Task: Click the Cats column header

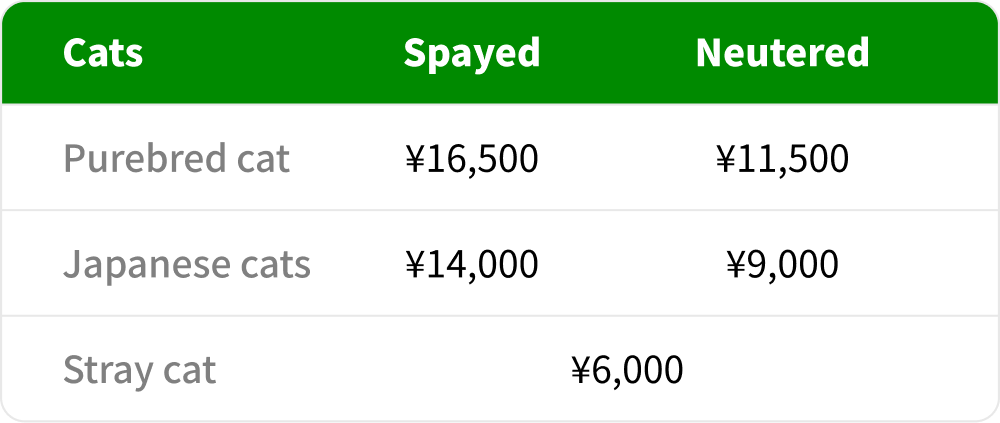Action: point(103,53)
